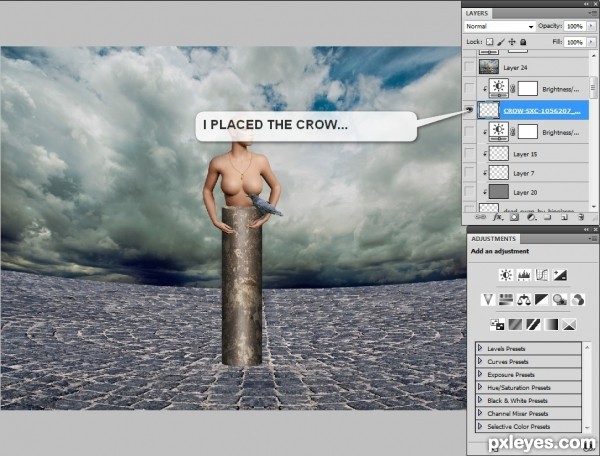Click Layers panel scroll up arrow
Screen dimensions: 600x456
[593, 56]
